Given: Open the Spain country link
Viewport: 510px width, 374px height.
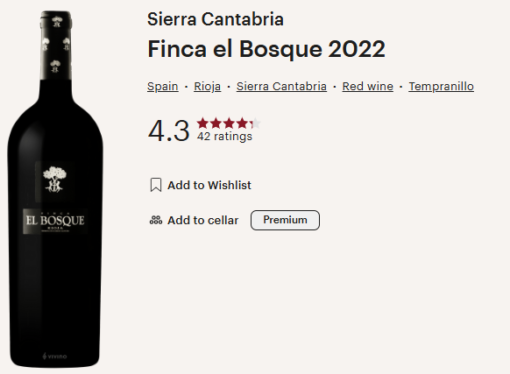Looking at the screenshot, I should point(163,86).
